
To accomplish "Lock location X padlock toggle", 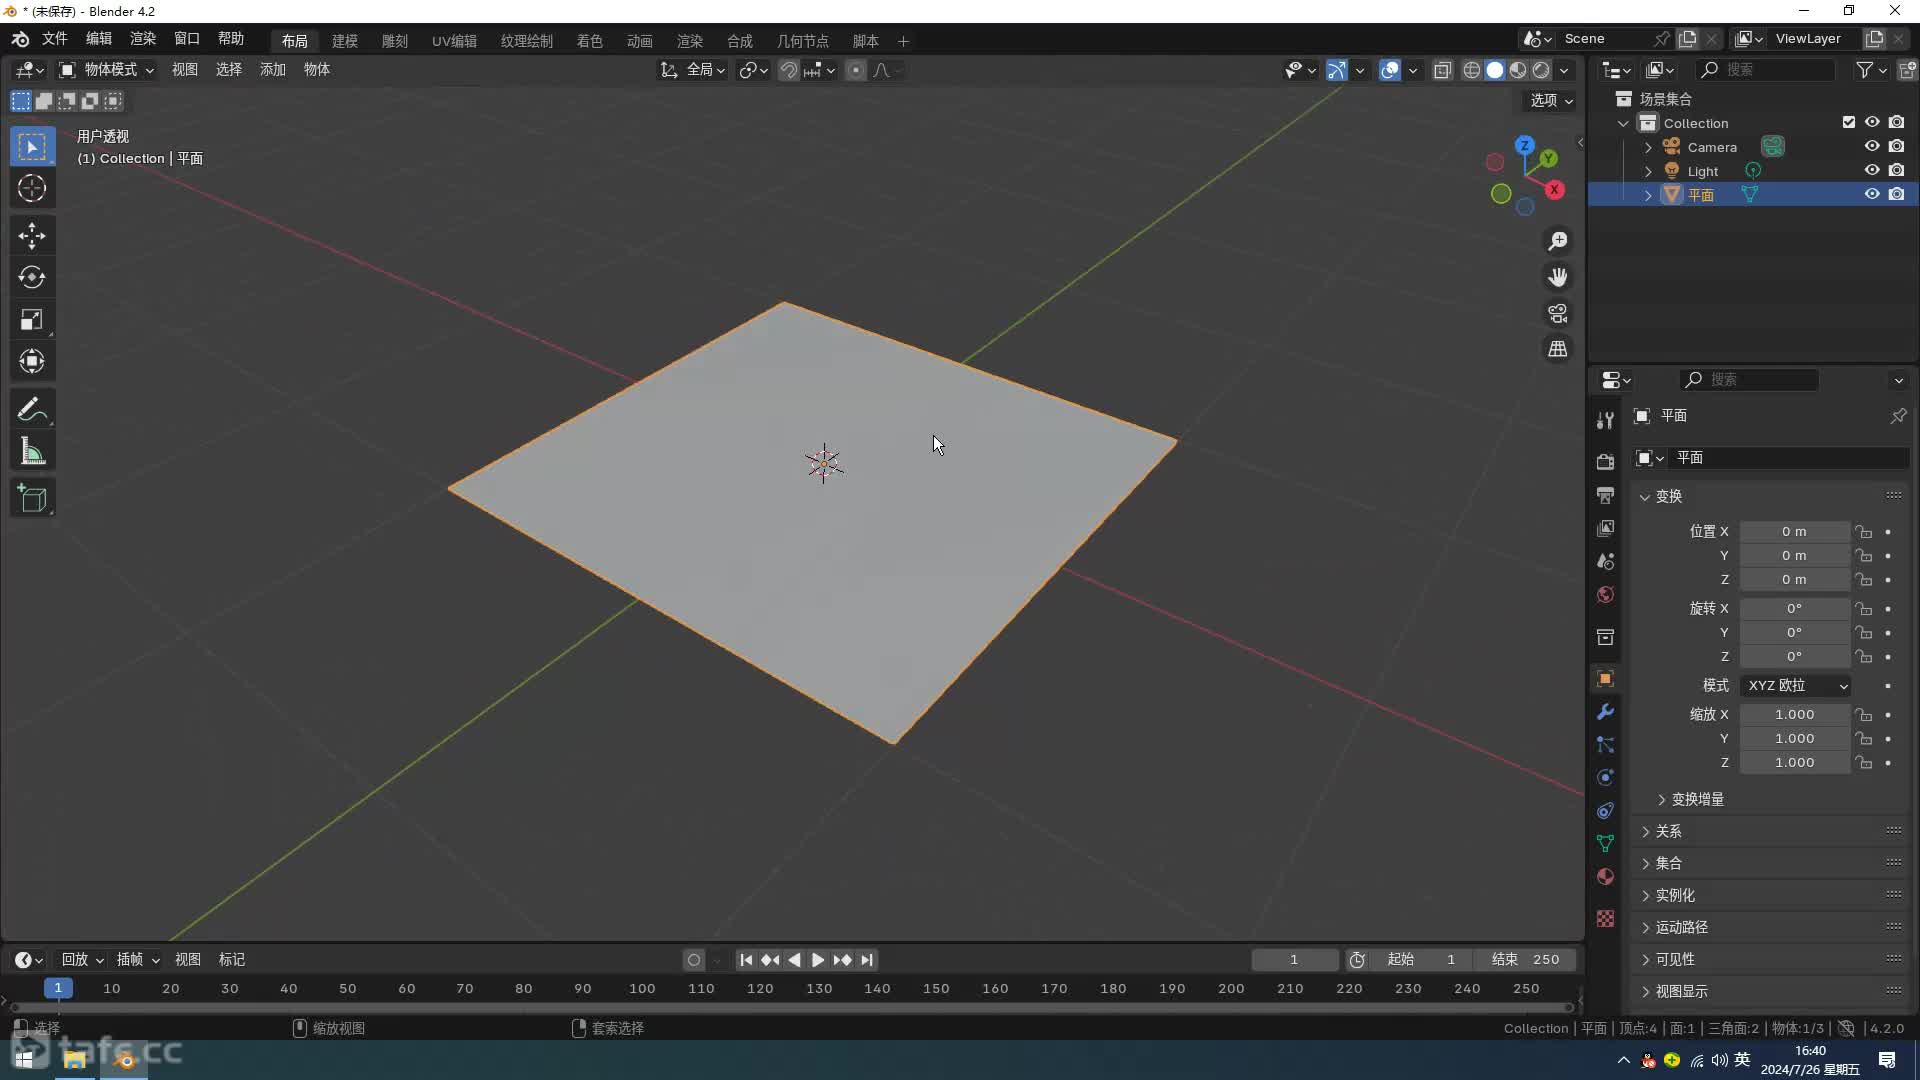I will click(x=1863, y=531).
